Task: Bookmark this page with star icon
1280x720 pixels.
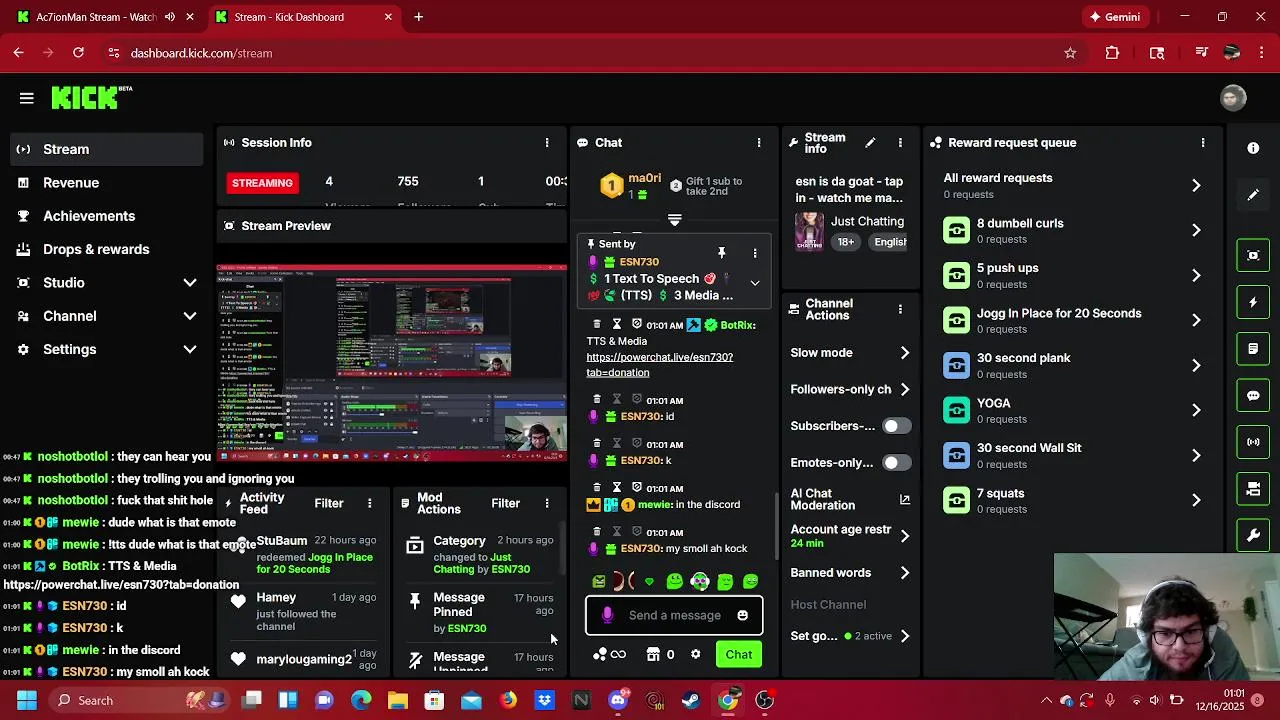Action: (1070, 53)
